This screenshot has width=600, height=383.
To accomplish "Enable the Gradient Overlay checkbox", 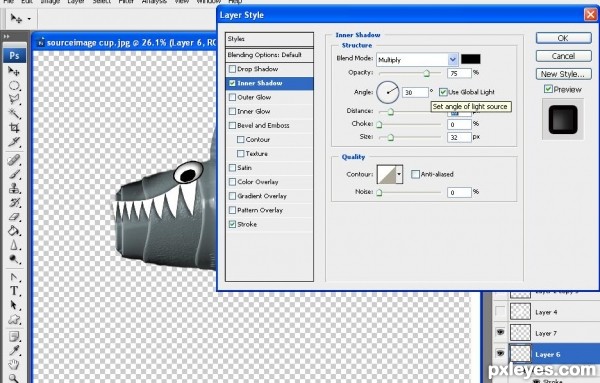I will pos(232,196).
